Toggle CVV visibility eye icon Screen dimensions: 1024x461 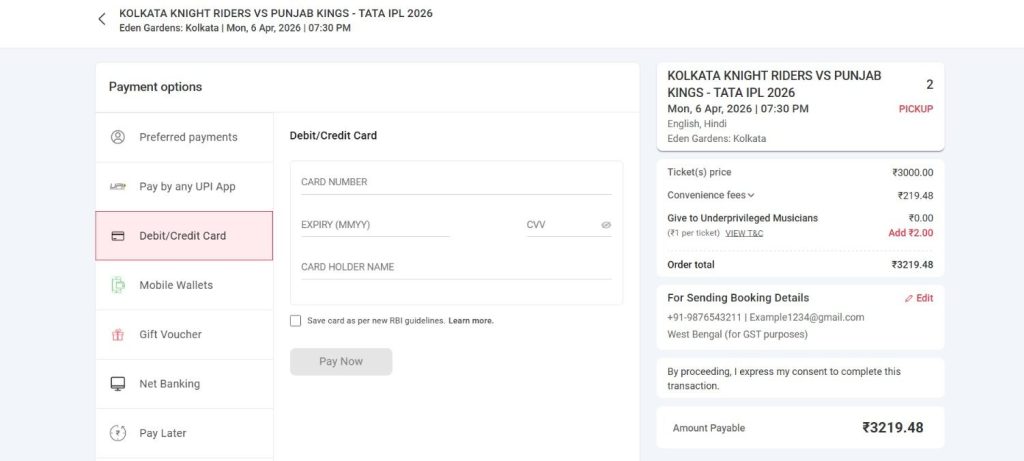606,225
